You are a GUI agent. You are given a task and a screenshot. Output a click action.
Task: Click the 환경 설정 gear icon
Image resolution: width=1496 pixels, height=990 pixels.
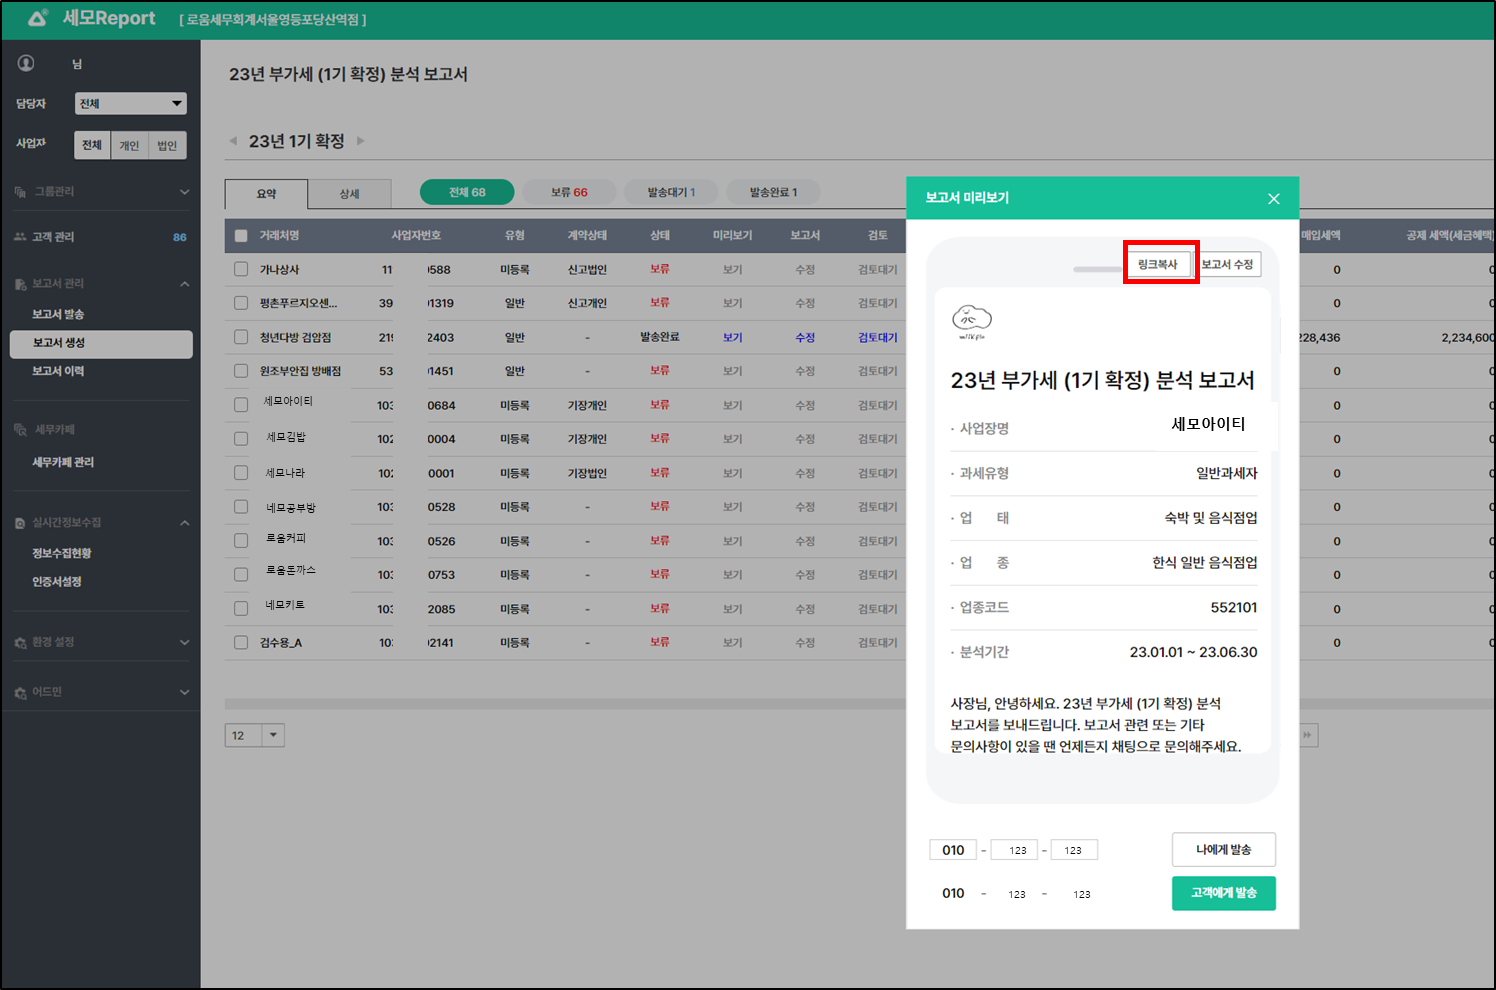tap(20, 643)
